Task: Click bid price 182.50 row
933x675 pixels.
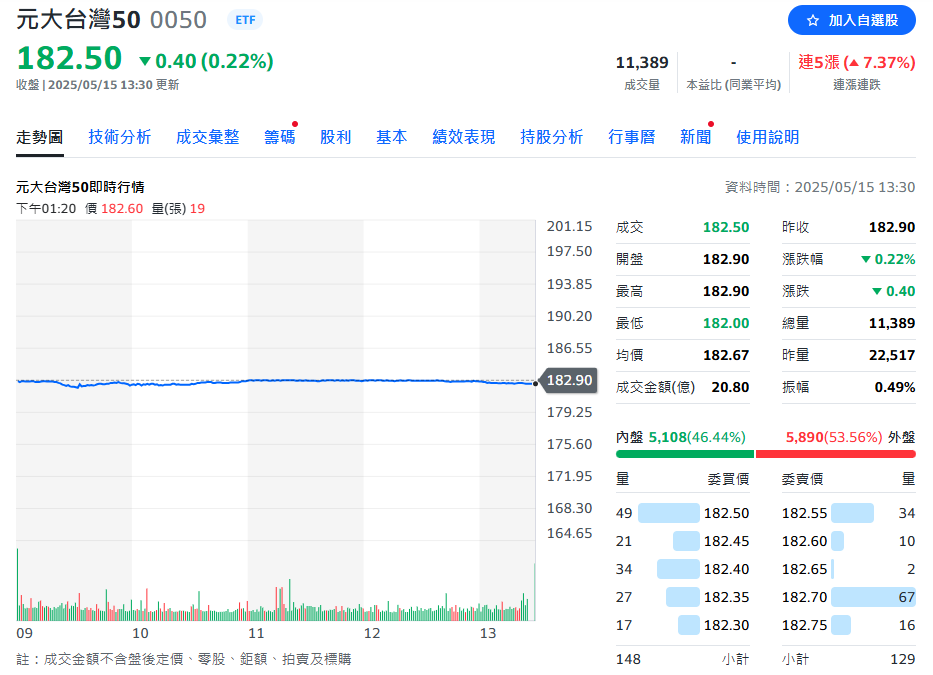Action: 682,513
